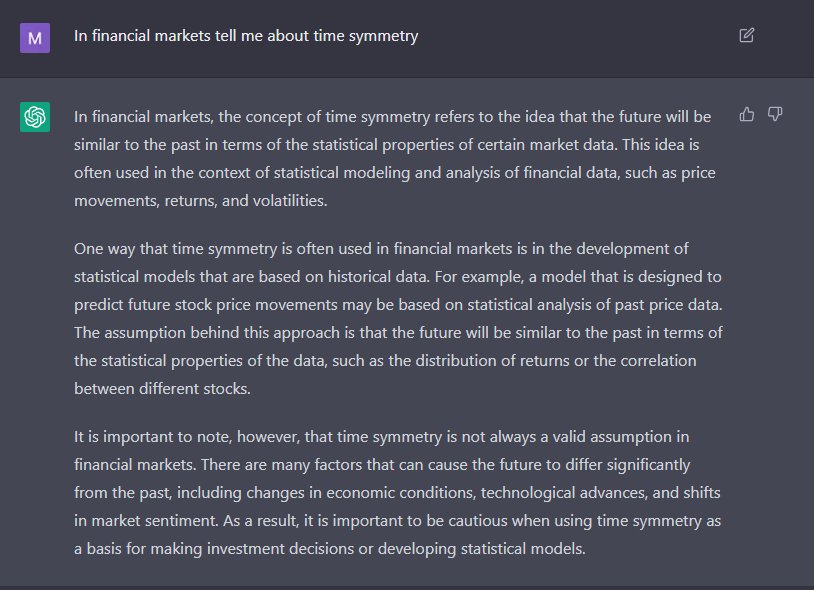Dislike the response with thumbs down
The height and width of the screenshot is (590, 814).
click(x=774, y=115)
